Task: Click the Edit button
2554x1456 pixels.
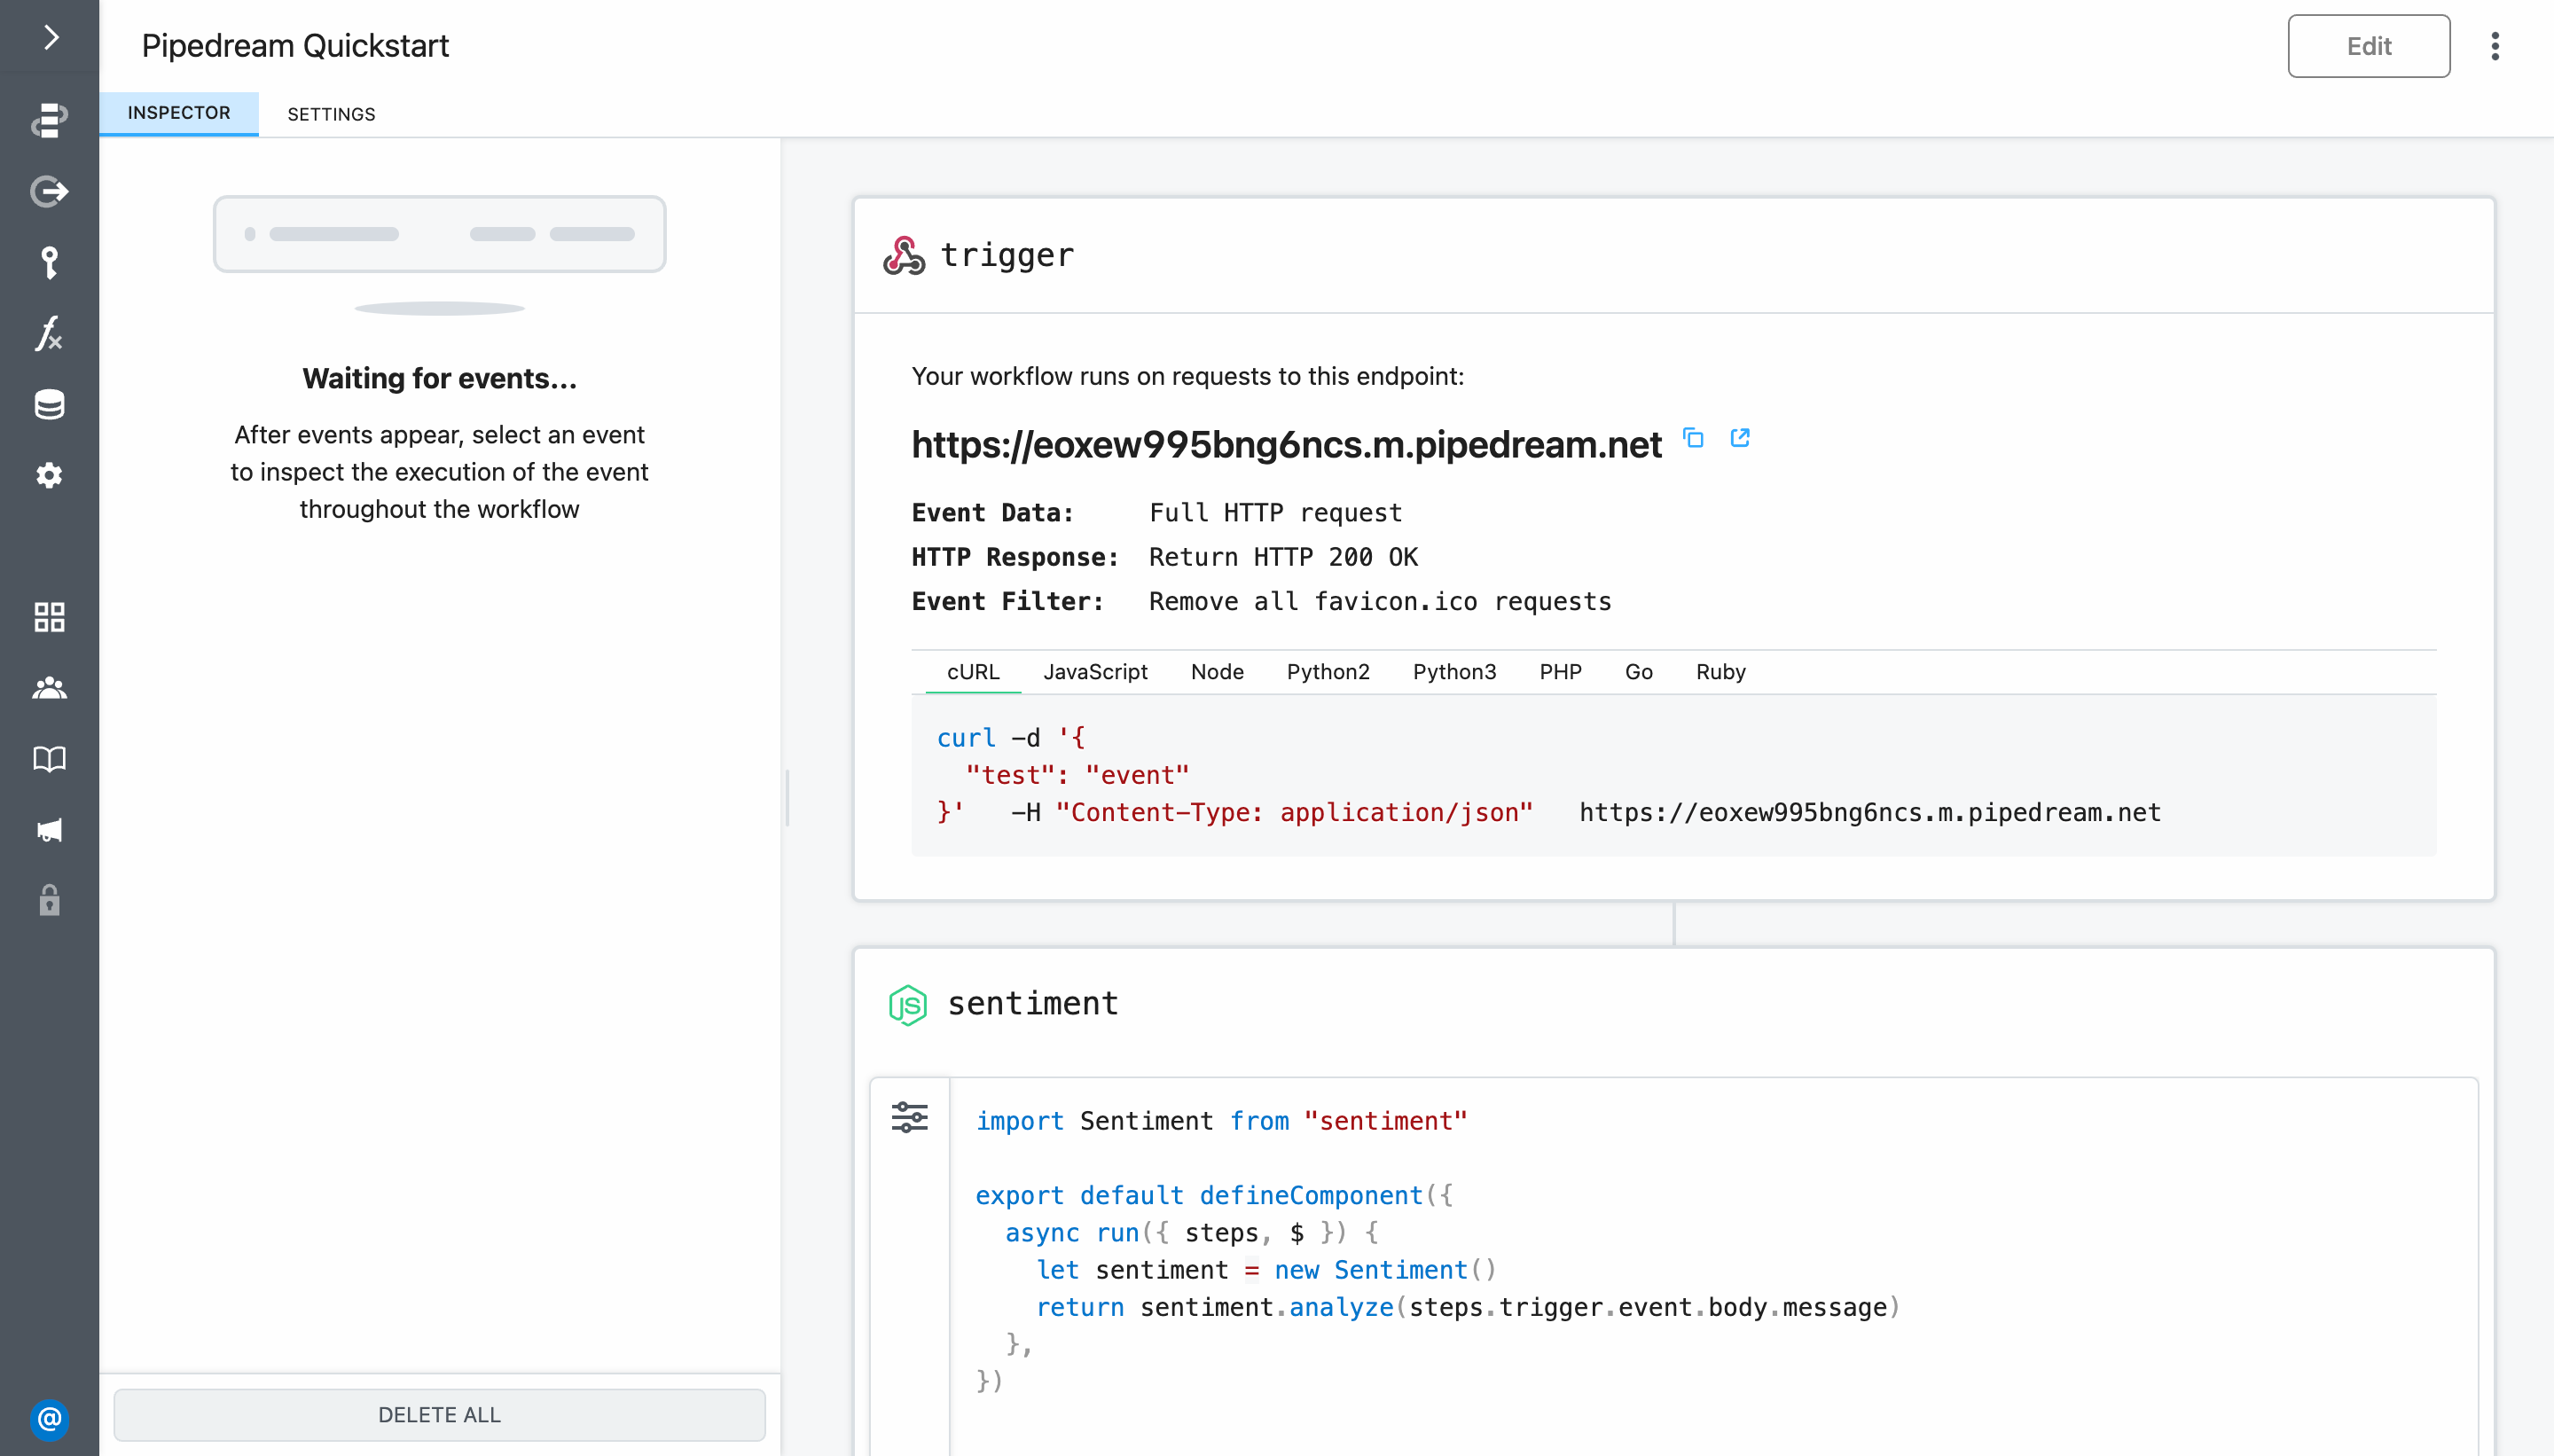Action: [2368, 46]
